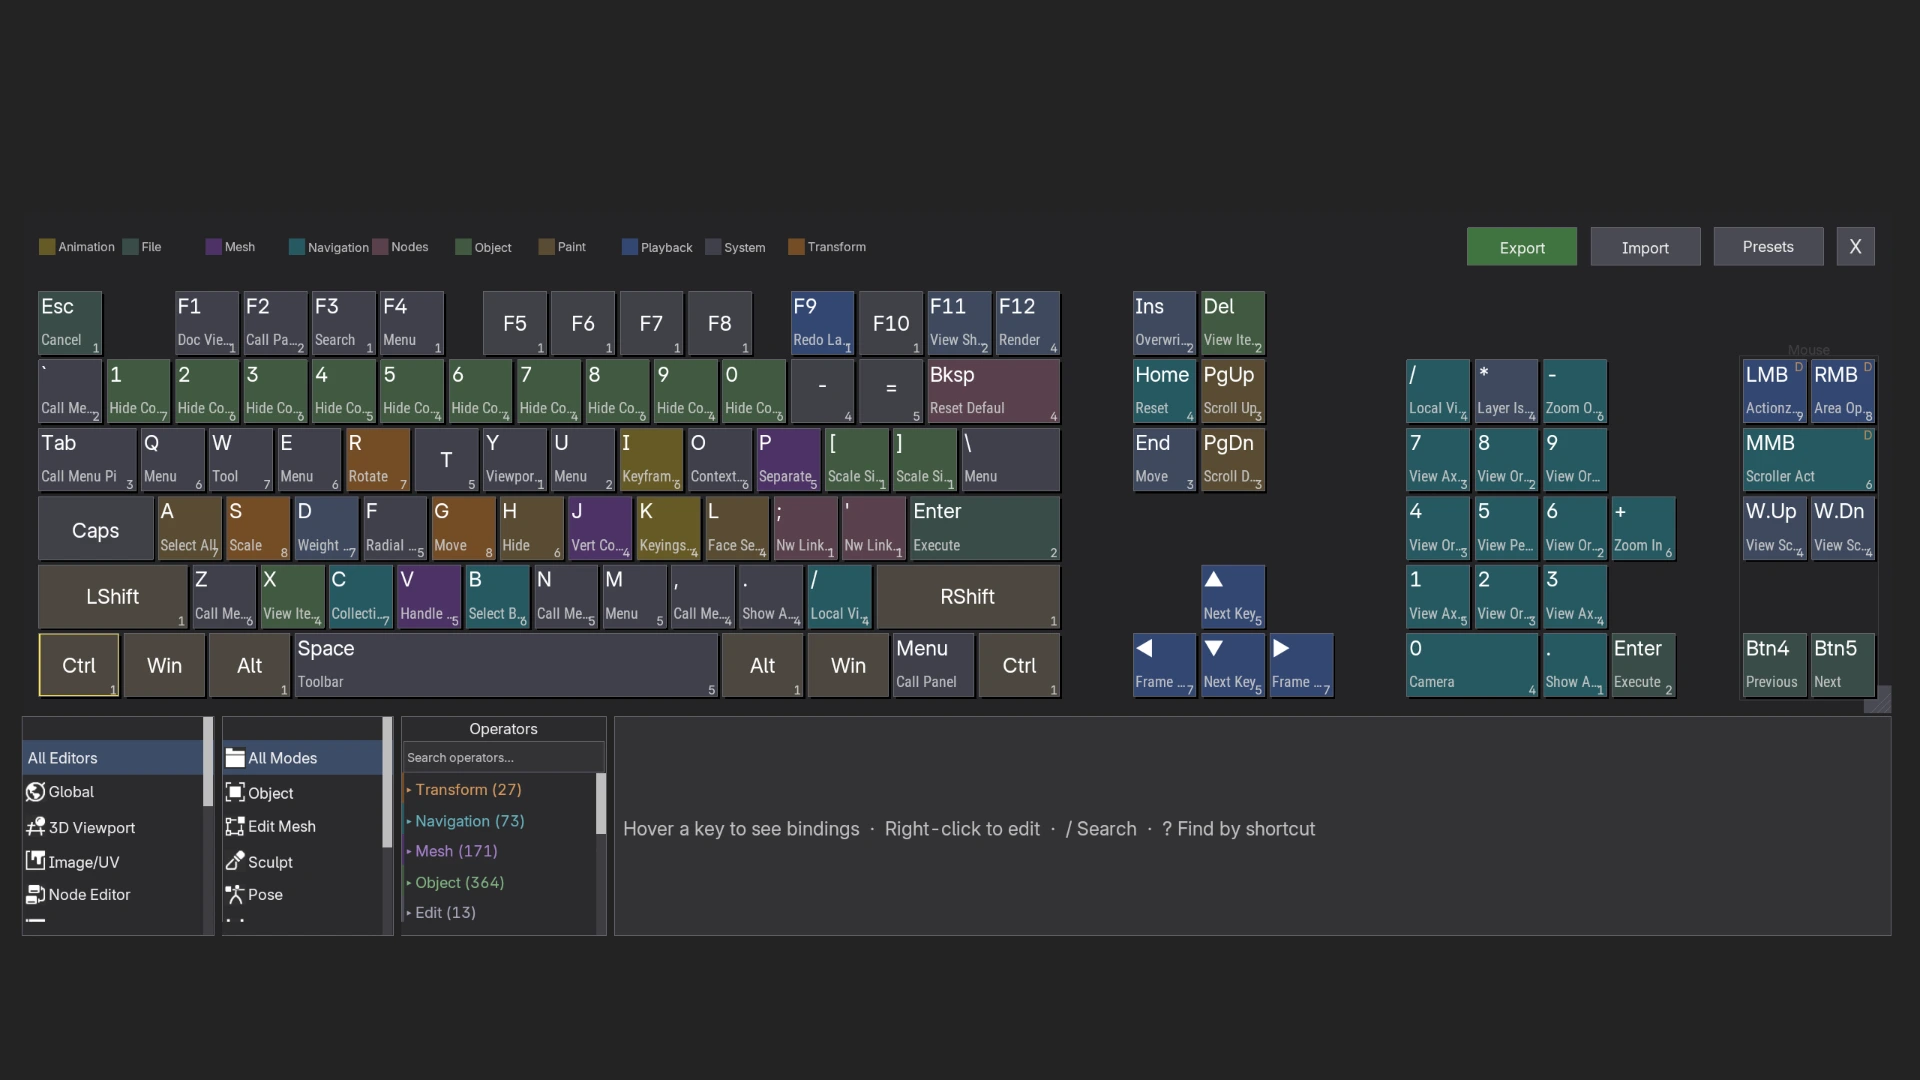Click the Import button
This screenshot has width=1920, height=1080.
[1645, 247]
